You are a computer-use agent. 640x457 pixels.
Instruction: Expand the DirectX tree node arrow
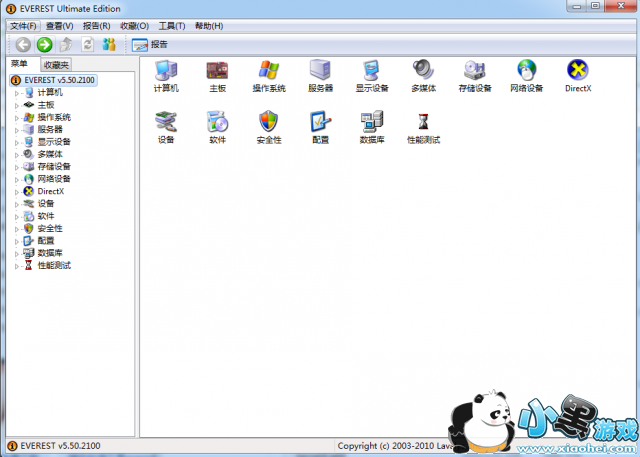coord(17,192)
